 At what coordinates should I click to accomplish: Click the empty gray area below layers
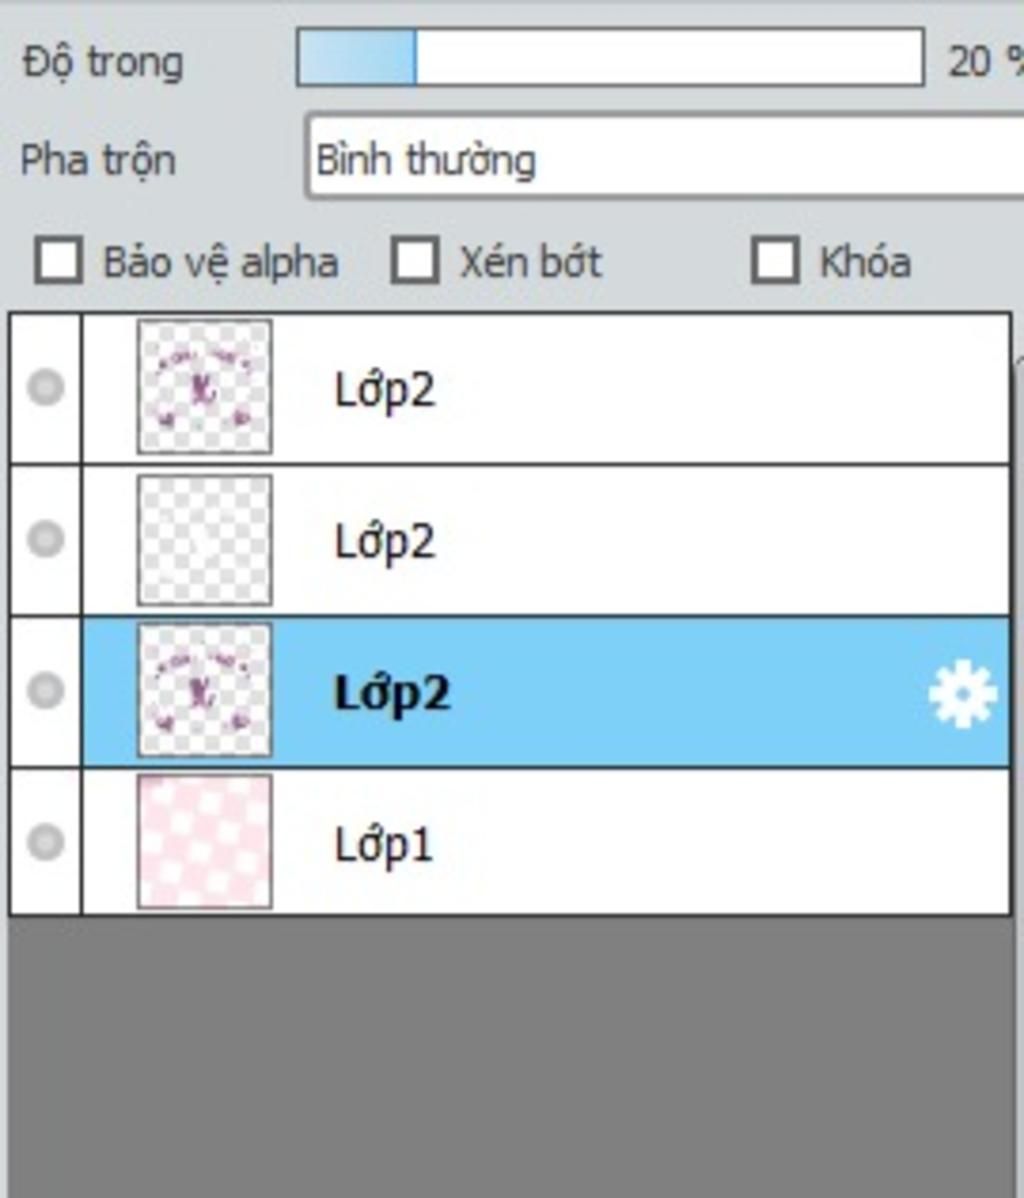coord(512,1054)
